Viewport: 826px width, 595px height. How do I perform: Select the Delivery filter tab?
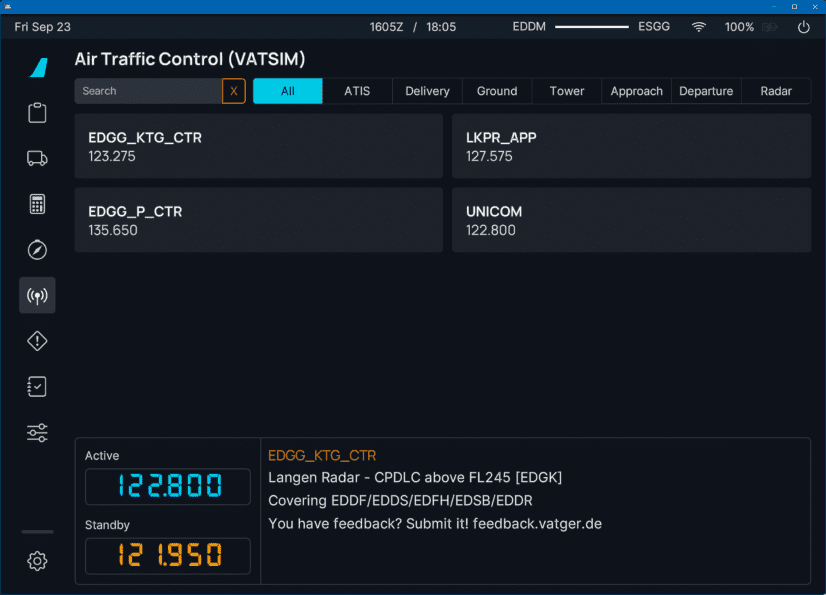427,91
